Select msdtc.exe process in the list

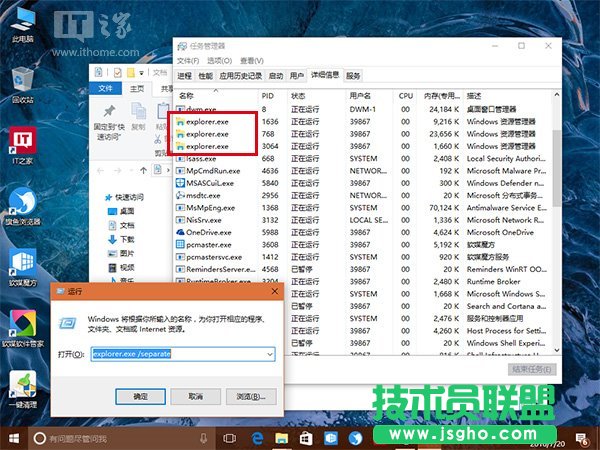(x=362, y=195)
